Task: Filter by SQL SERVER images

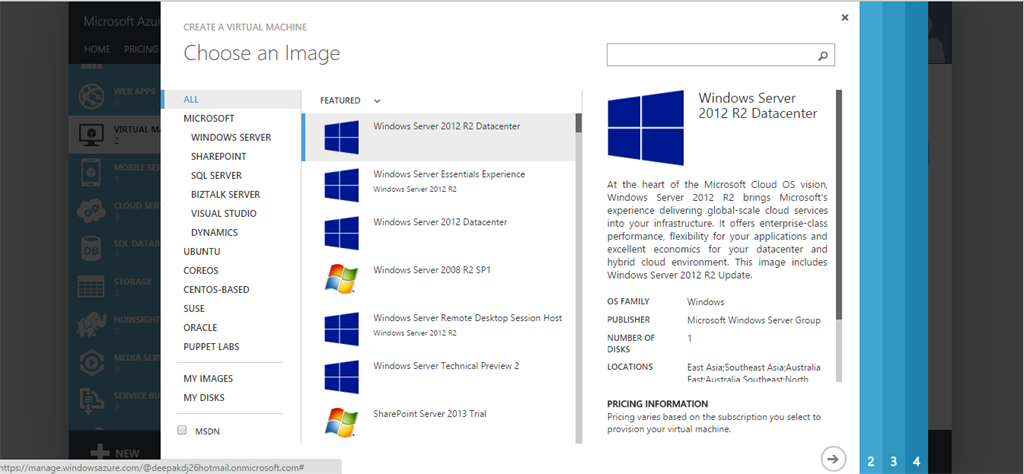Action: click(216, 176)
